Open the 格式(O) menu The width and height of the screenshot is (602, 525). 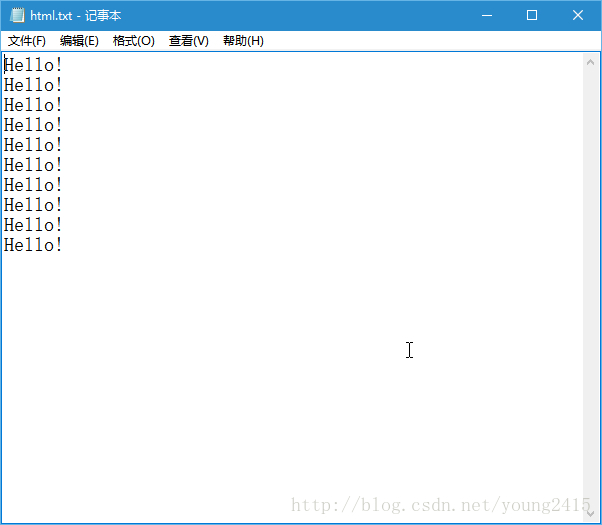tap(134, 41)
